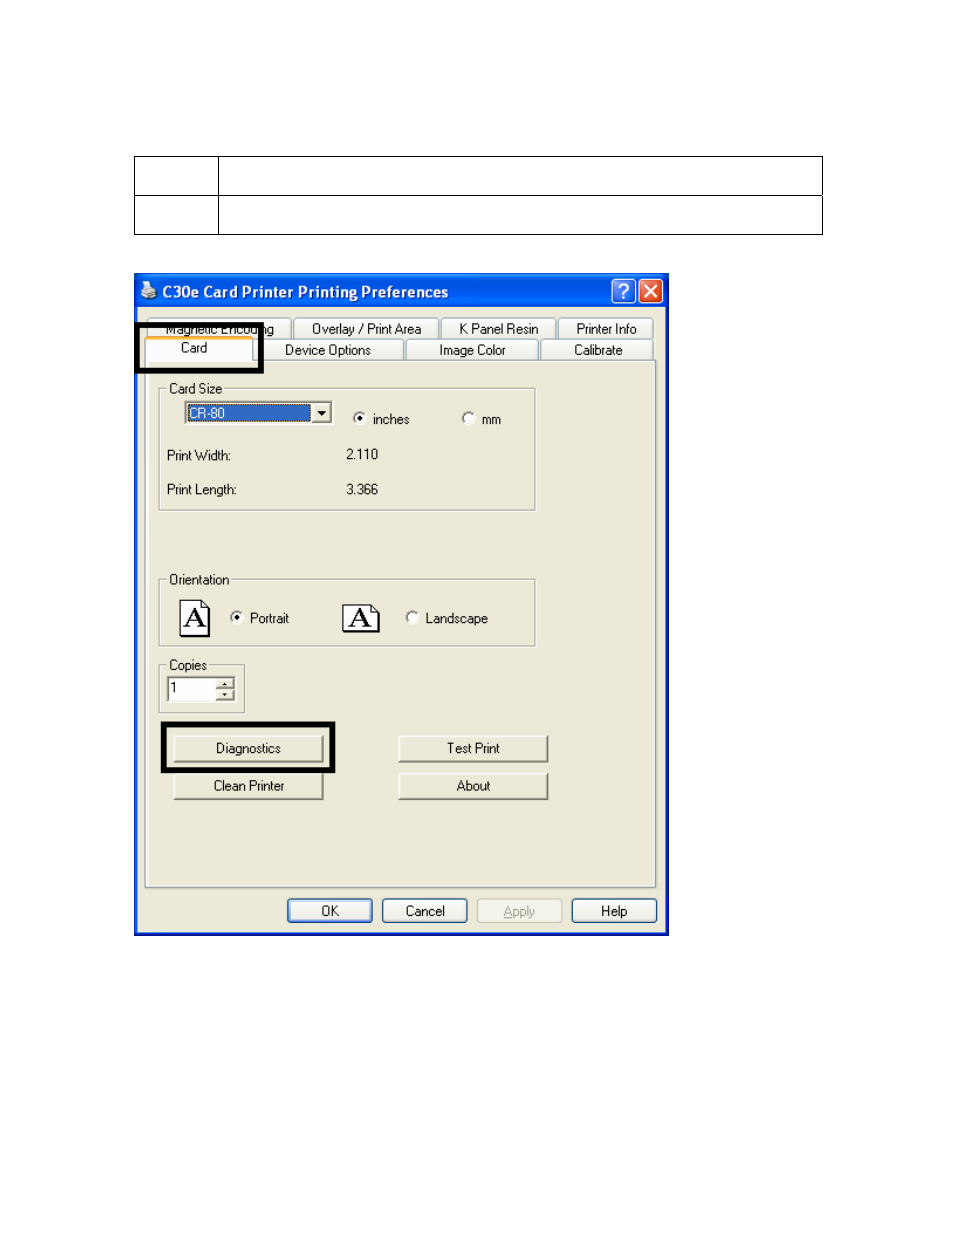Click the Clean Printer button
This screenshot has width=954, height=1235.
[248, 786]
